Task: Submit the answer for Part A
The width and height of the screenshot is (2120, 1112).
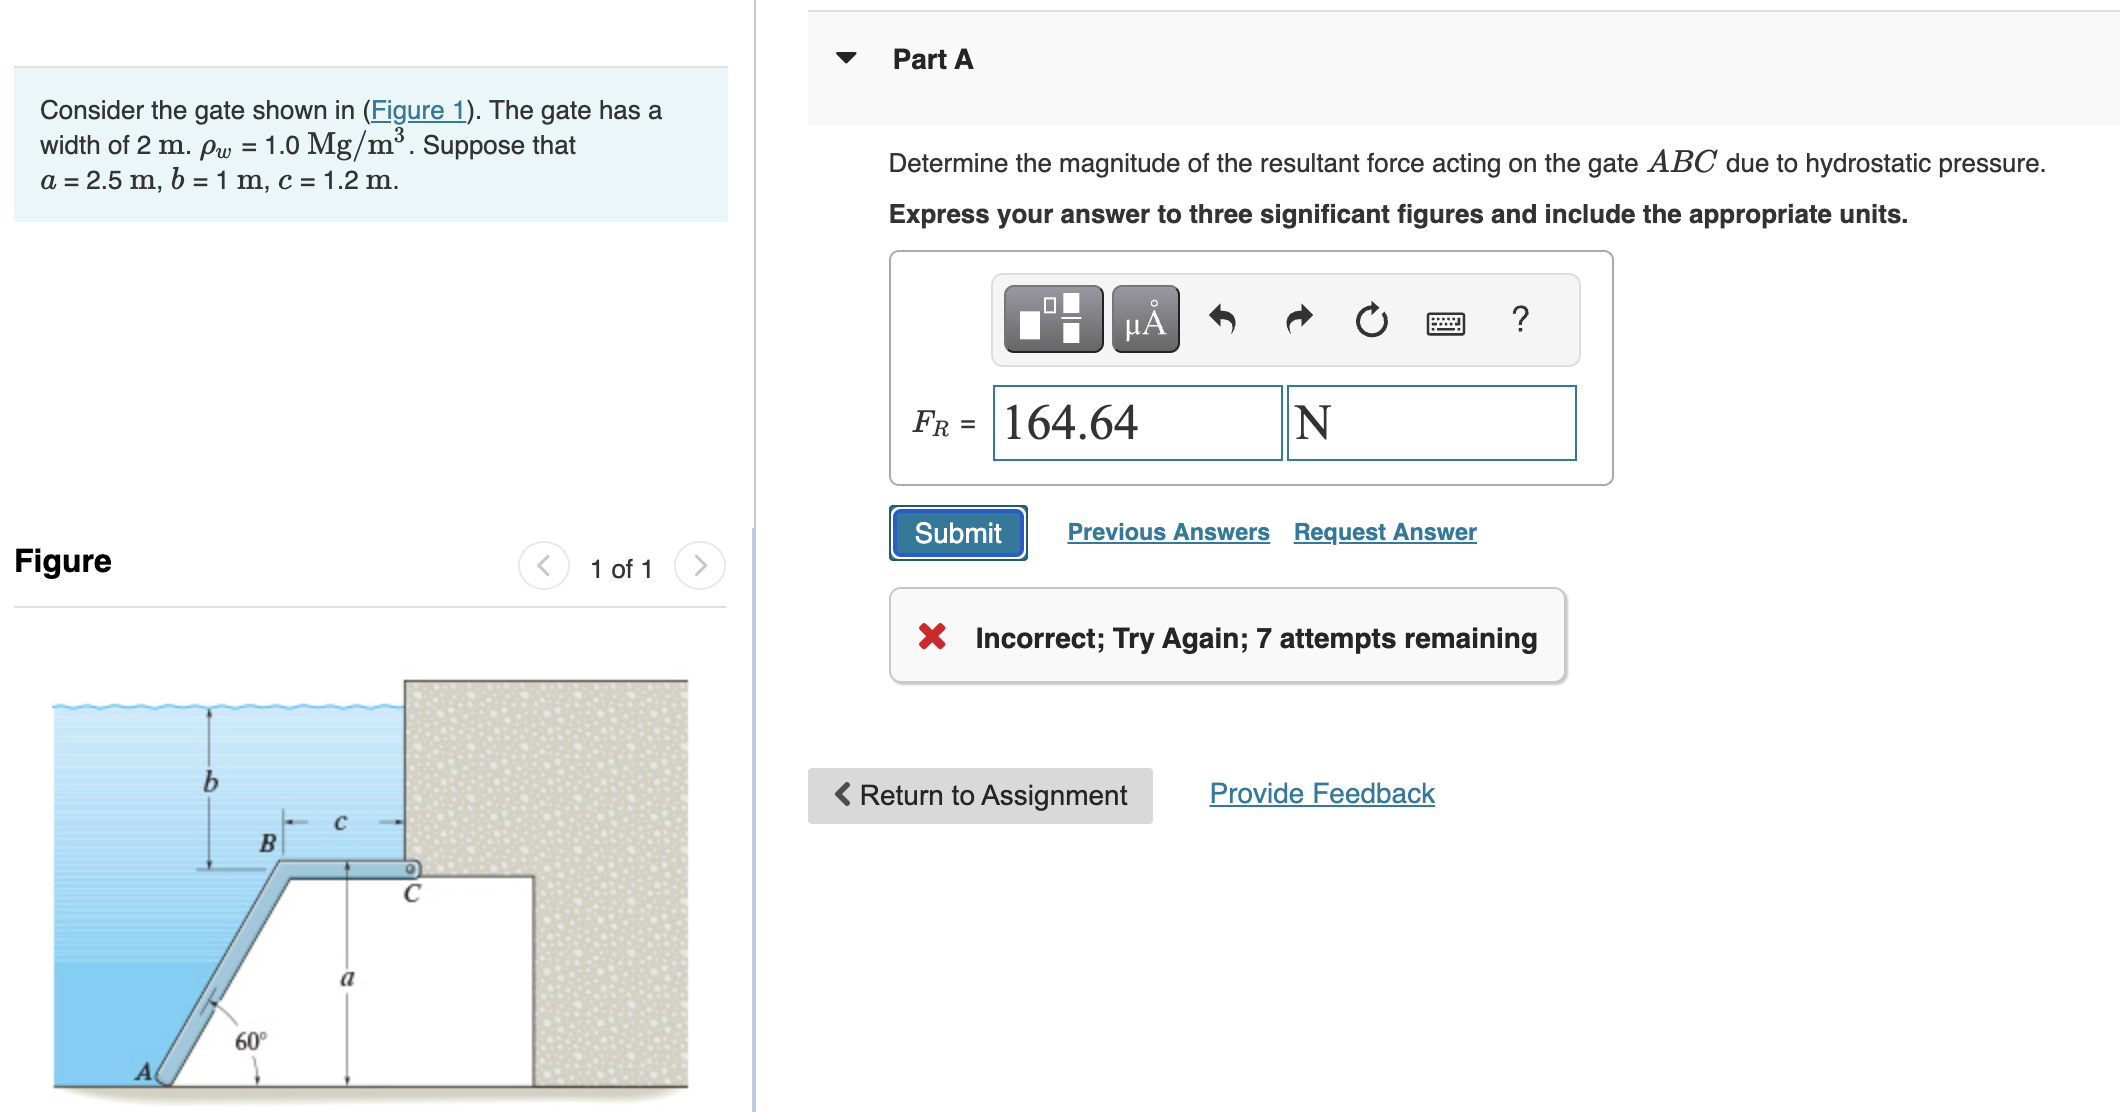Action: point(956,532)
